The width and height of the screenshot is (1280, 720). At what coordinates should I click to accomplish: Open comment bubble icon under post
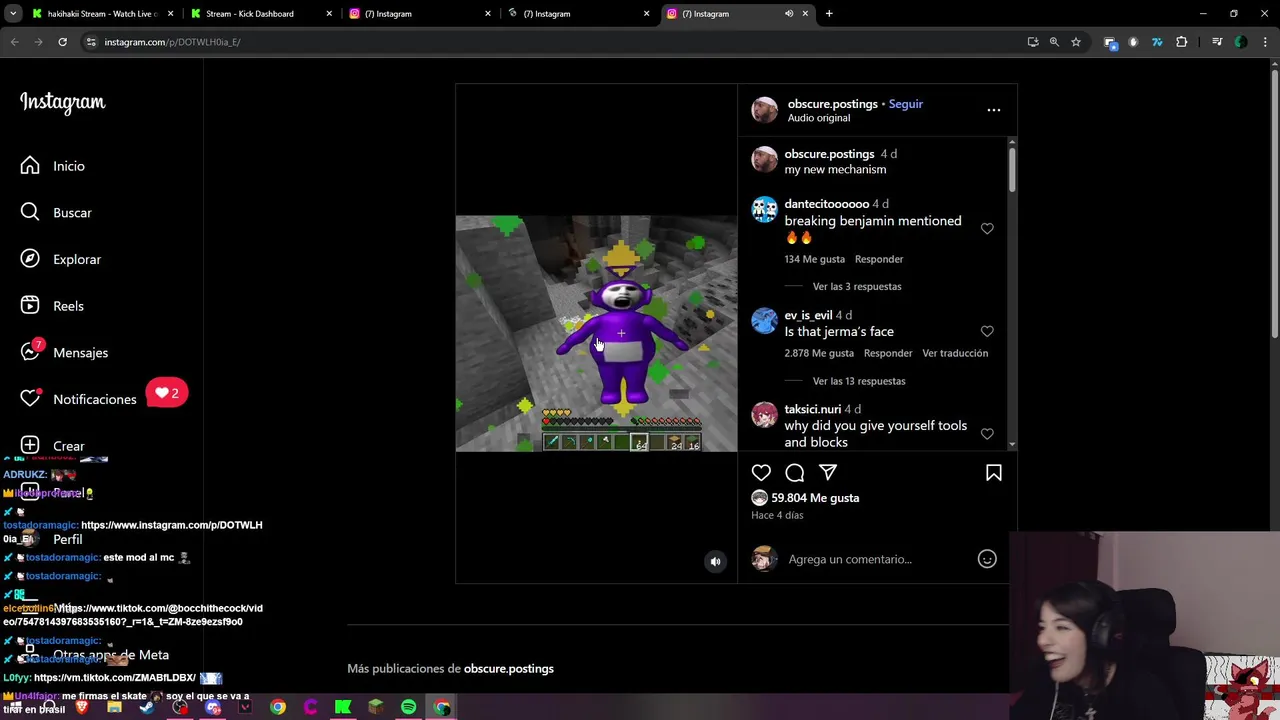[x=795, y=472]
